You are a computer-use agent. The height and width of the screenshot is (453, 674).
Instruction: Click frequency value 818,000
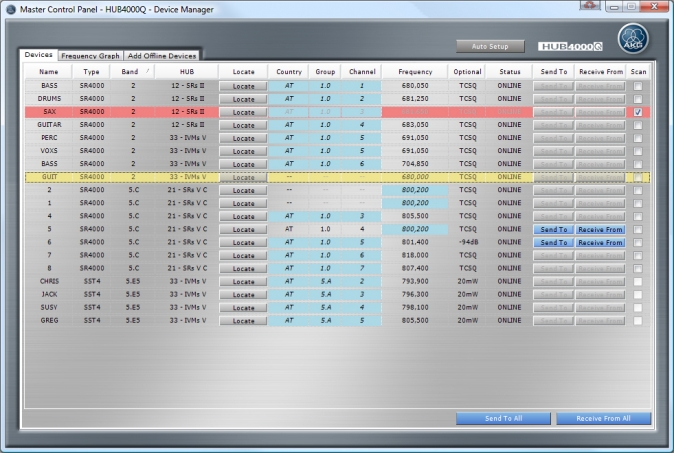pos(415,255)
